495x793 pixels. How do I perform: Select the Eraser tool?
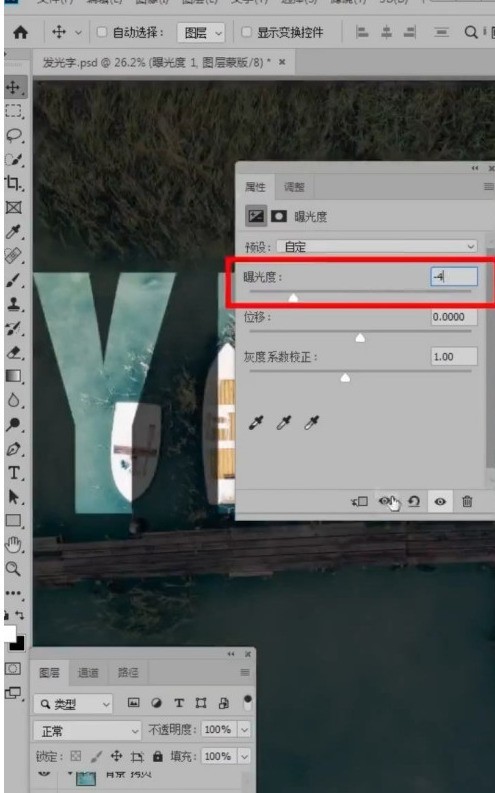point(14,353)
